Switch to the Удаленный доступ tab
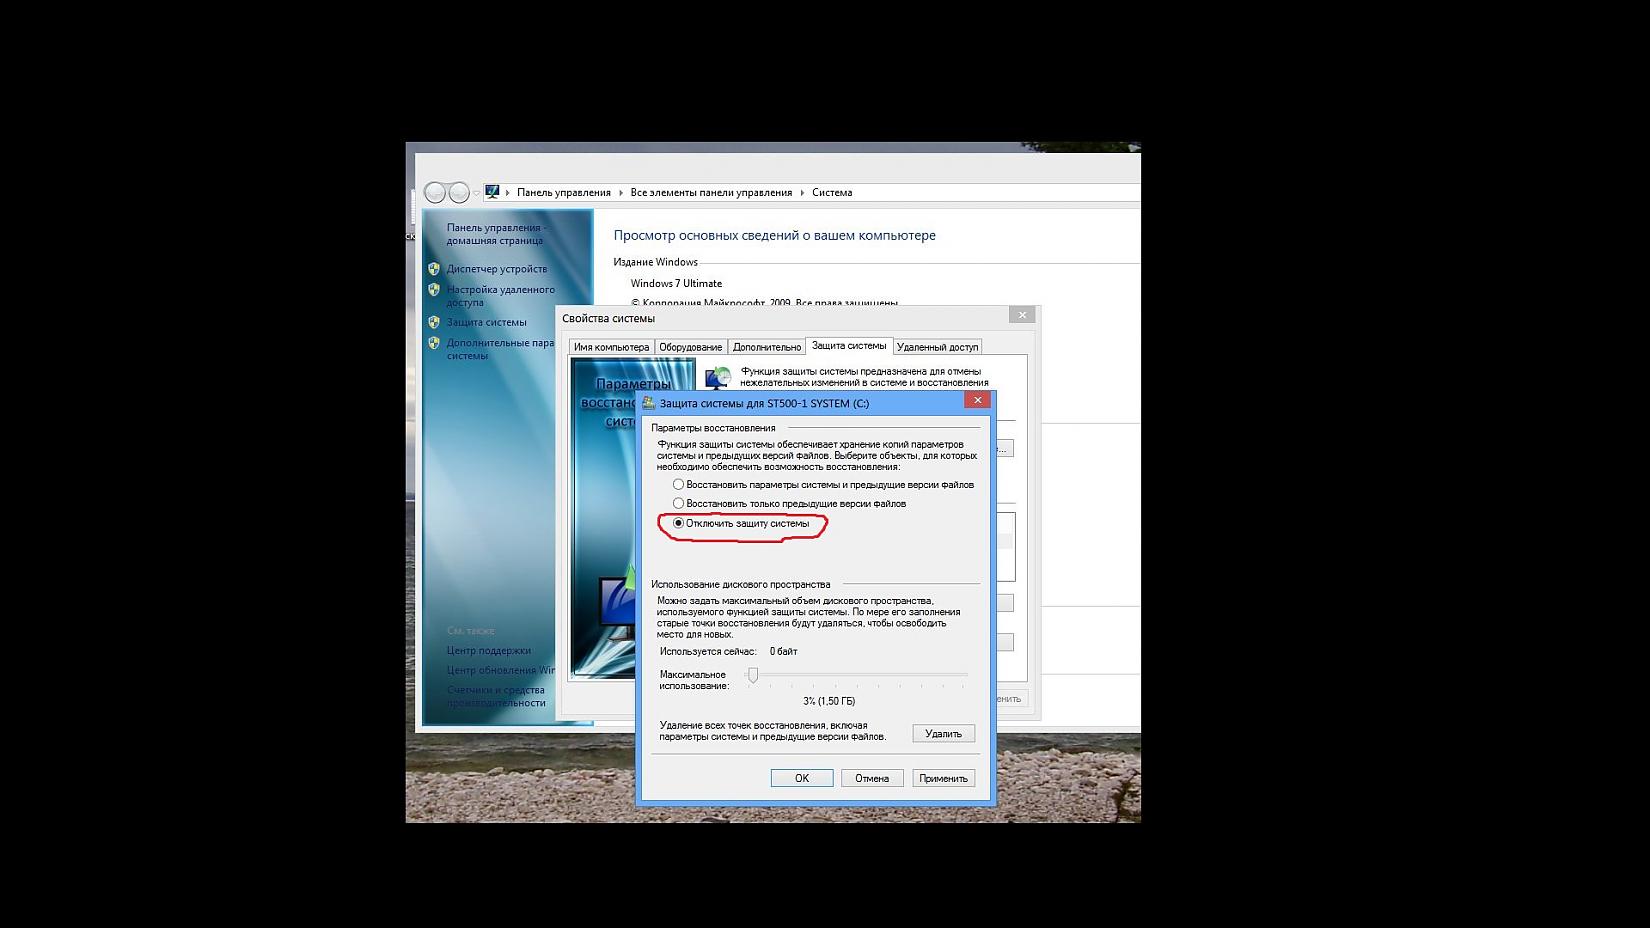Viewport: 1650px width, 928px height. [x=937, y=347]
